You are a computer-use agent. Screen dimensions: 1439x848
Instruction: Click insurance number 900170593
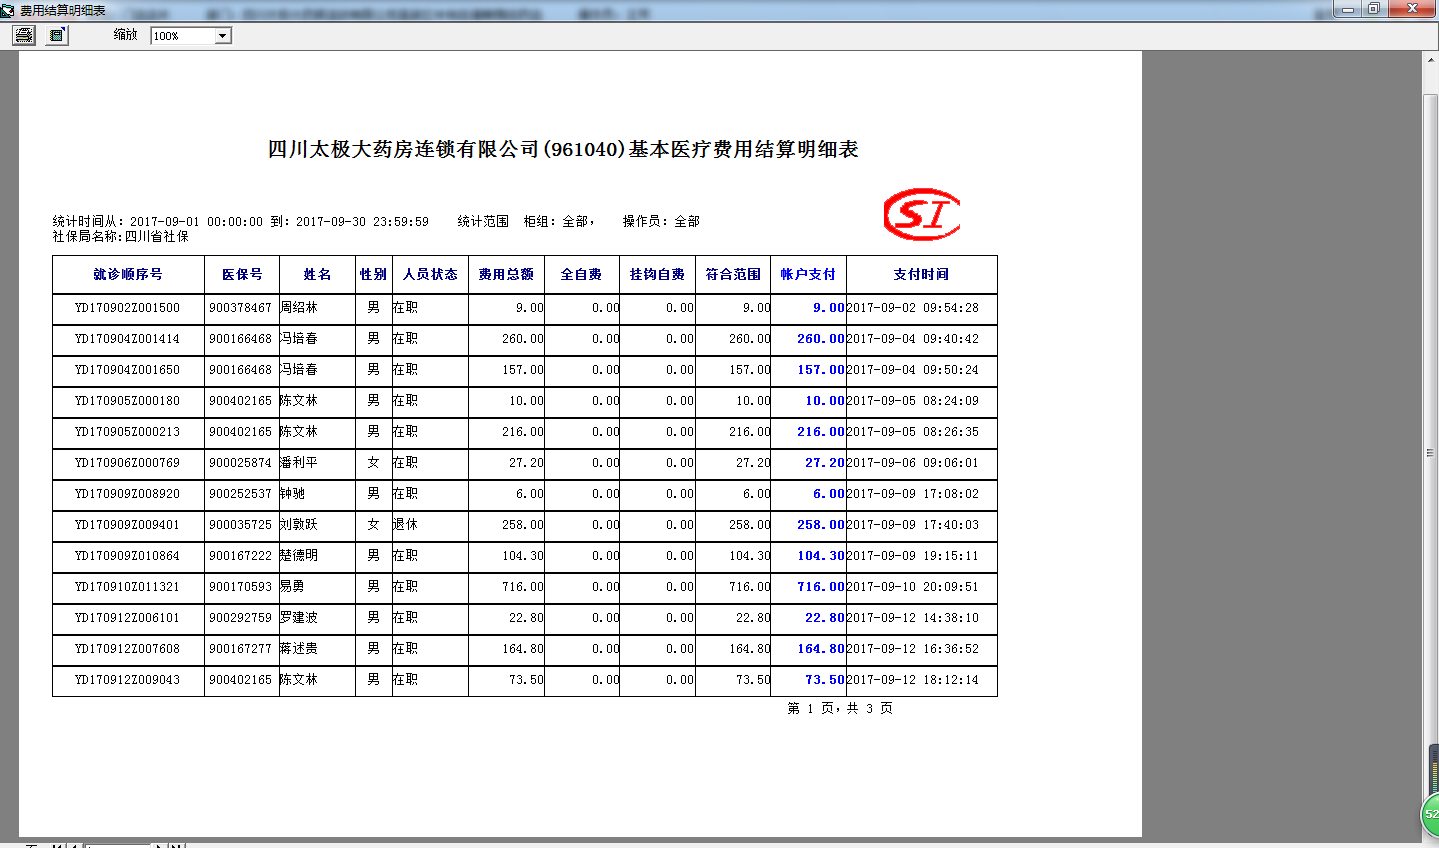click(240, 587)
